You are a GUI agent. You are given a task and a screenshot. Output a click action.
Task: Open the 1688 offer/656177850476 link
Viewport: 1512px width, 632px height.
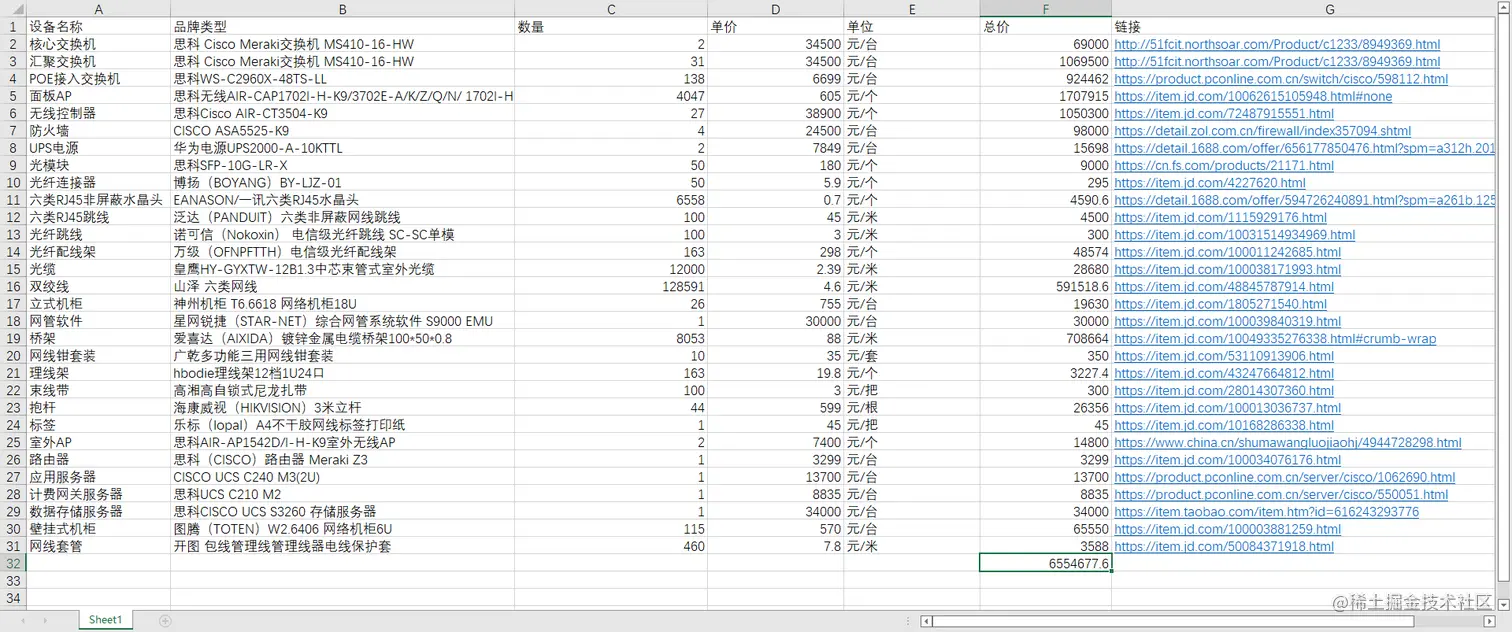[1305, 148]
